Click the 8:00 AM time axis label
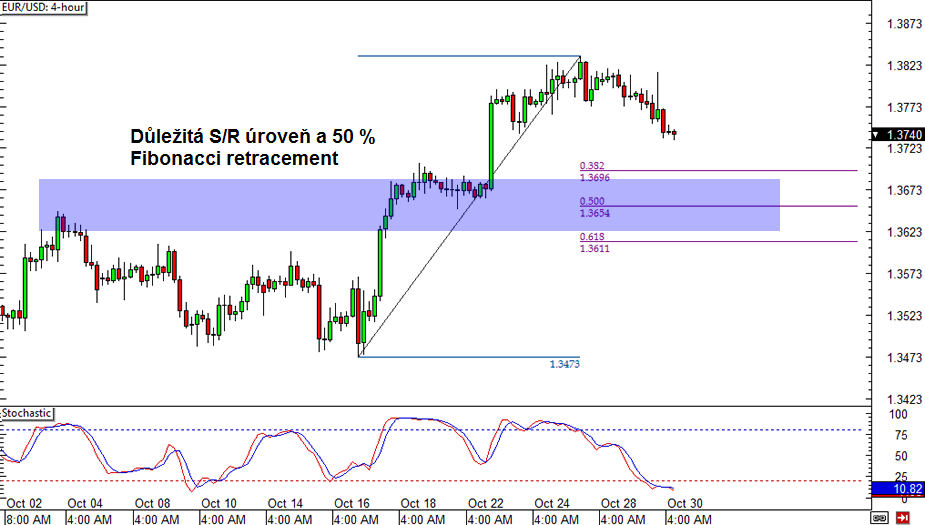Screen dimensions: 925x525 [28, 519]
